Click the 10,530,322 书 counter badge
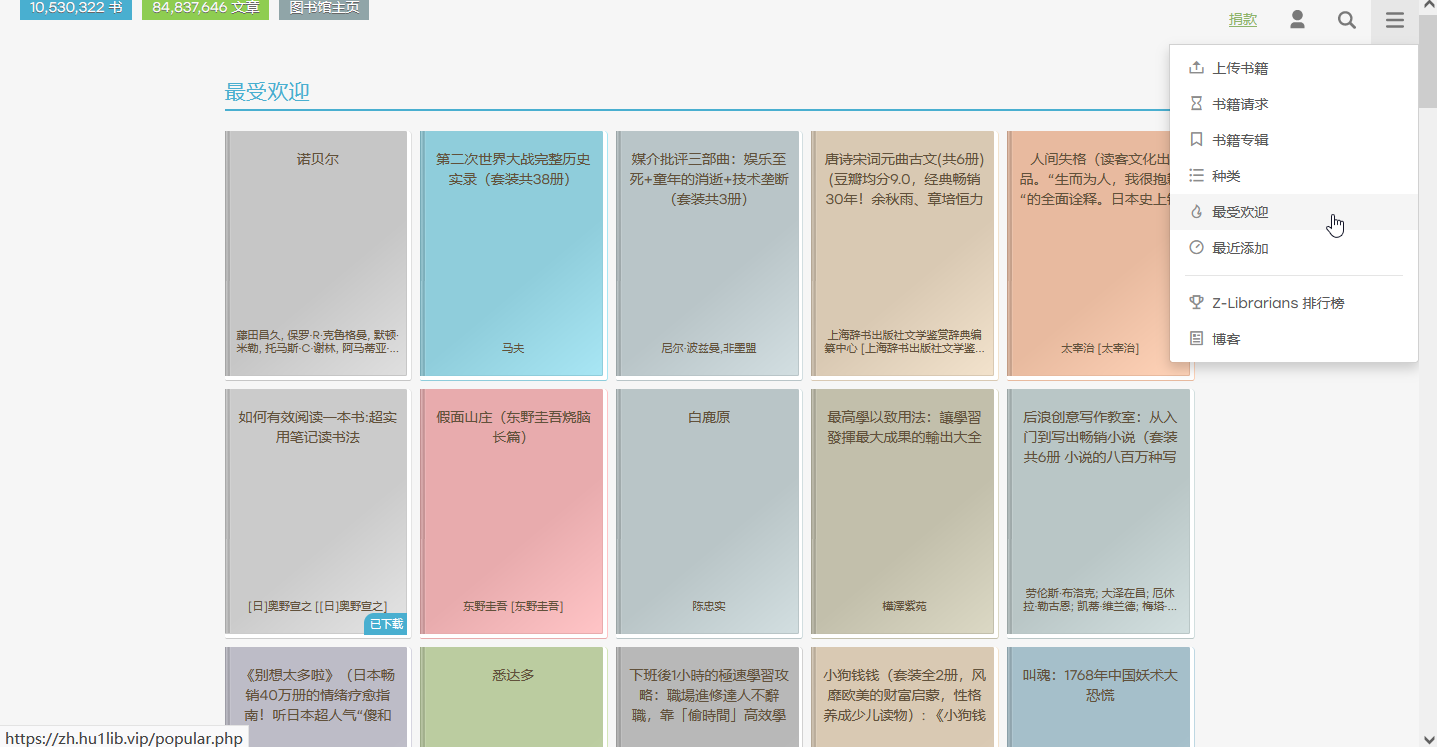 76,8
